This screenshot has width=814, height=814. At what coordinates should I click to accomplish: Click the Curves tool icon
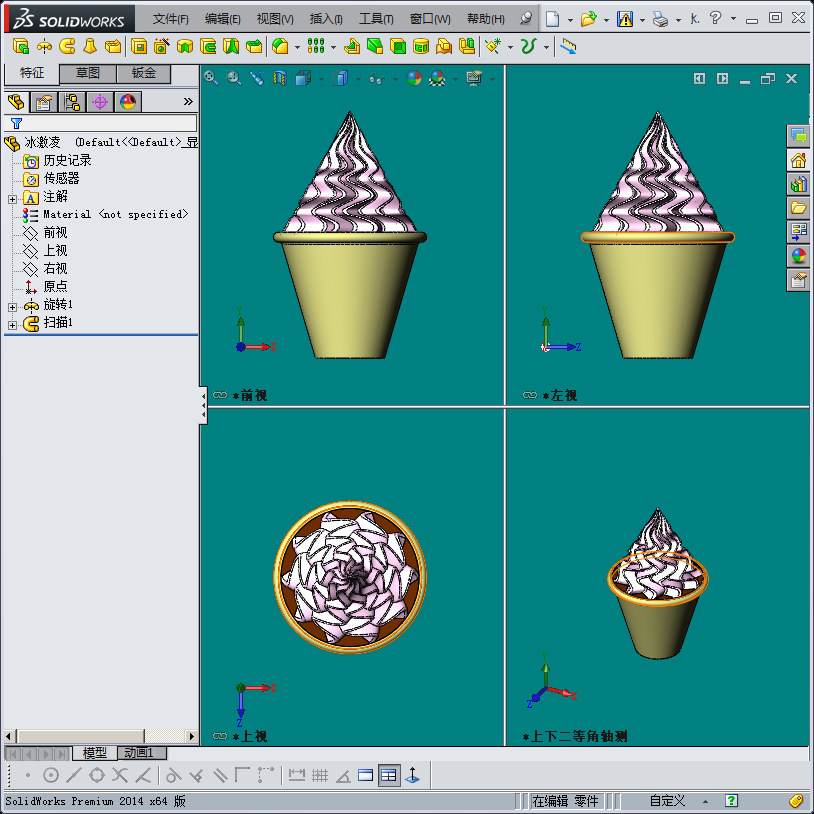click(x=528, y=47)
